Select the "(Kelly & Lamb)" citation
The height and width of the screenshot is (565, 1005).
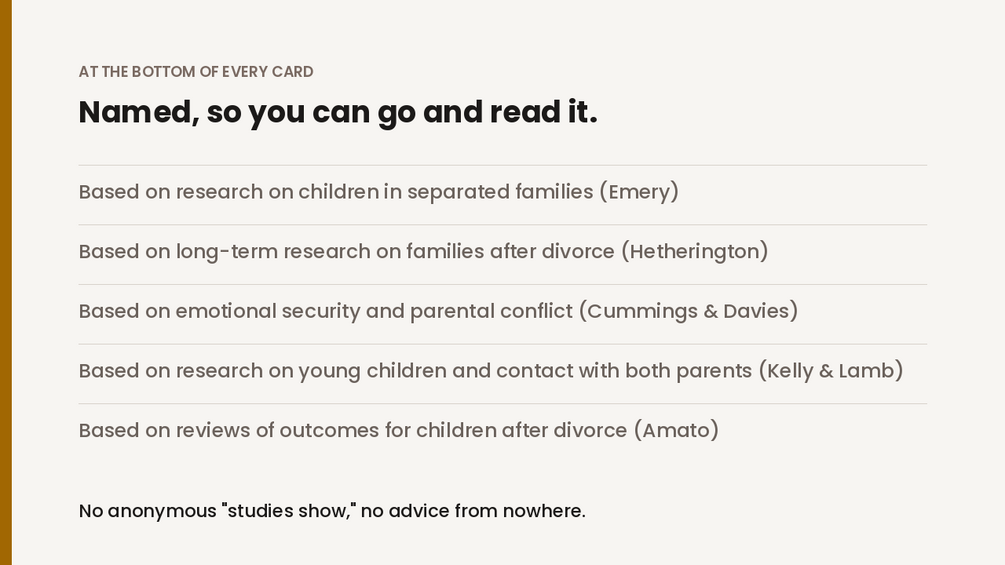(831, 371)
